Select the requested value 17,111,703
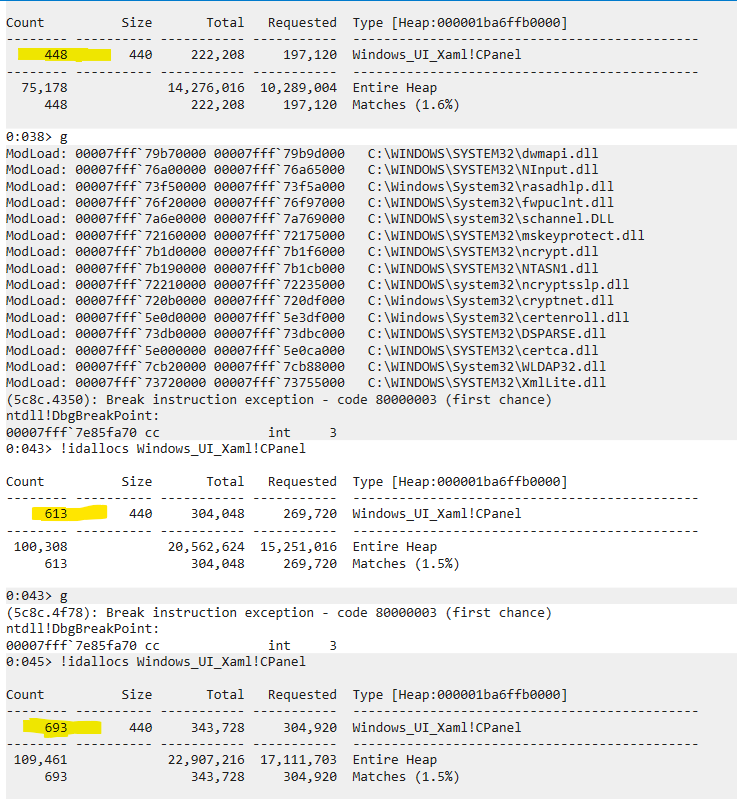The image size is (737, 799). (299, 760)
